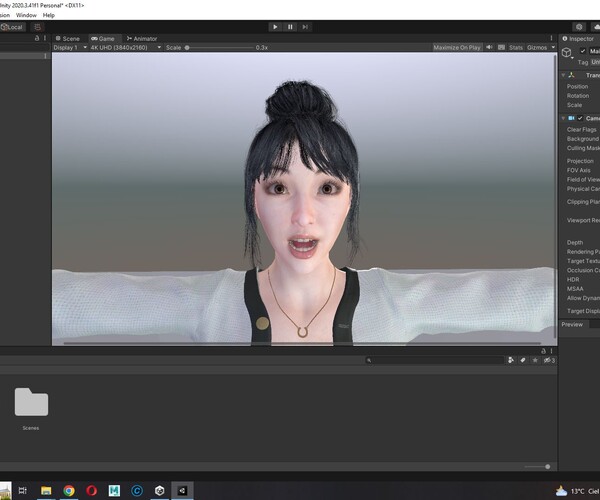Open the Search by Type filter icon
The width and height of the screenshot is (600, 500).
510,360
